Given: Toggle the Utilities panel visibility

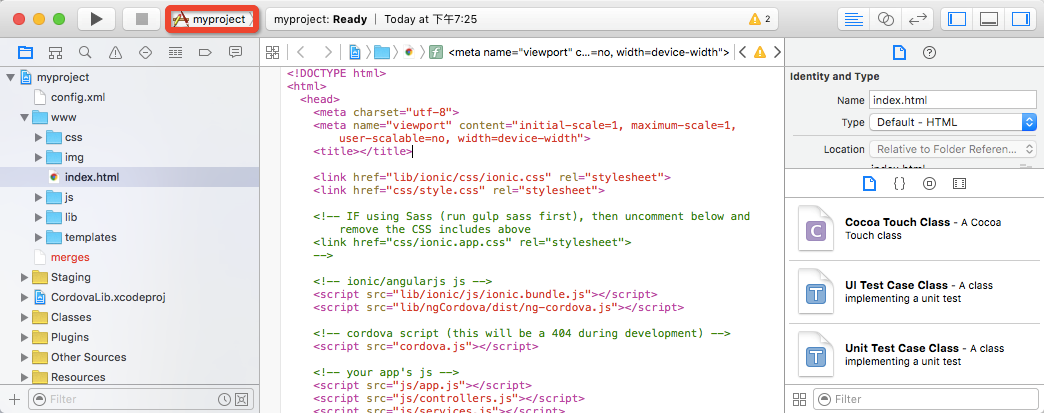Looking at the screenshot, I should [1021, 19].
